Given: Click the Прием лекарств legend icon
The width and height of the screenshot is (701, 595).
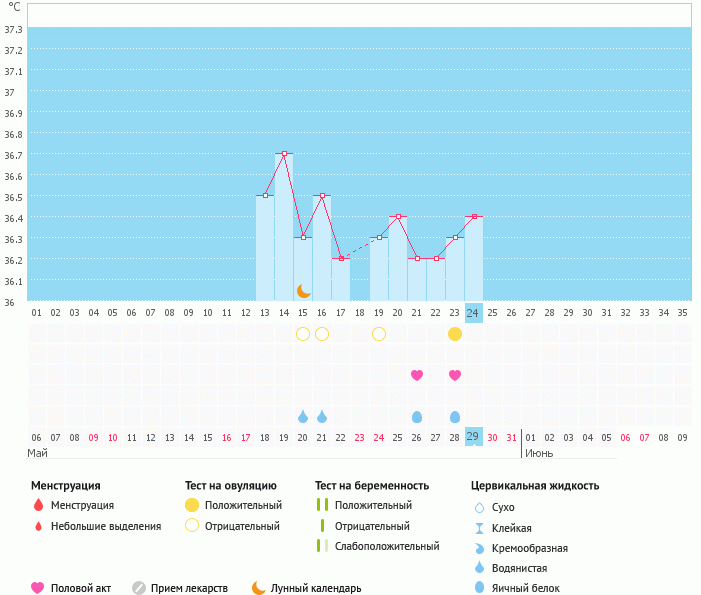Looking at the screenshot, I should pos(139,588).
